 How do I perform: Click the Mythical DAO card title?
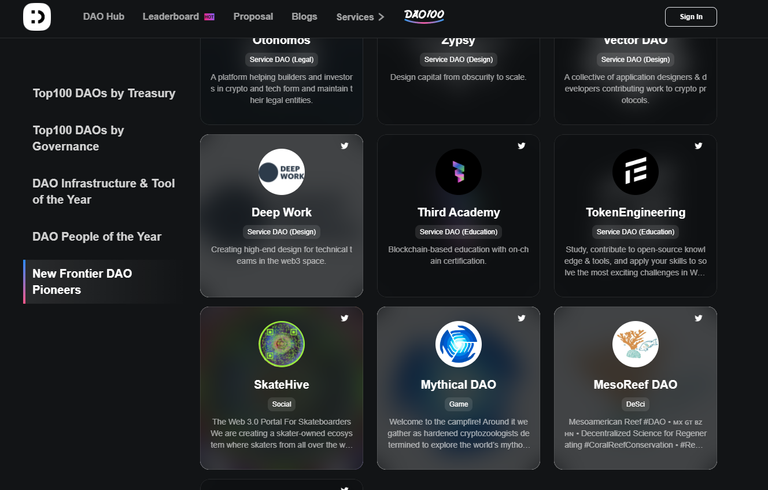pos(458,385)
